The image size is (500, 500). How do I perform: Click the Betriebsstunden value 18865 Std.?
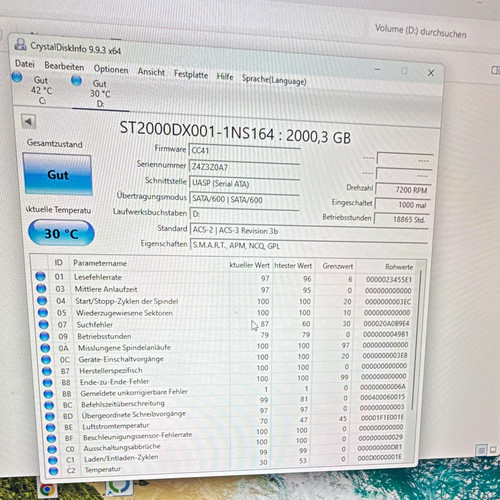point(401,219)
